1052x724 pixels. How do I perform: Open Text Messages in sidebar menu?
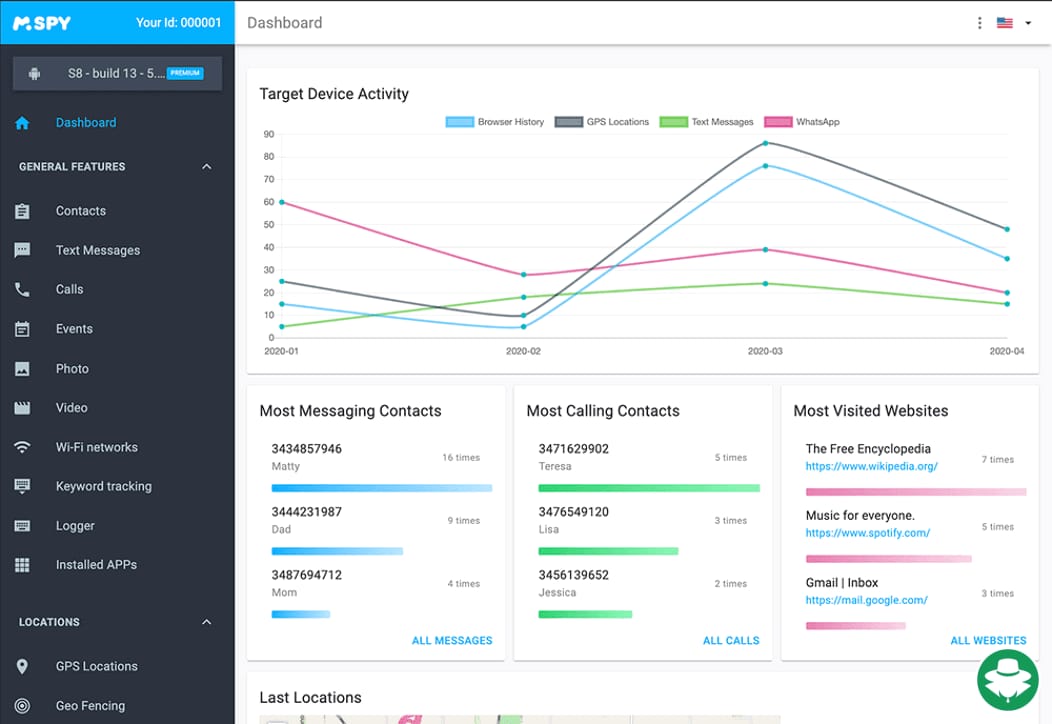[x=97, y=251]
